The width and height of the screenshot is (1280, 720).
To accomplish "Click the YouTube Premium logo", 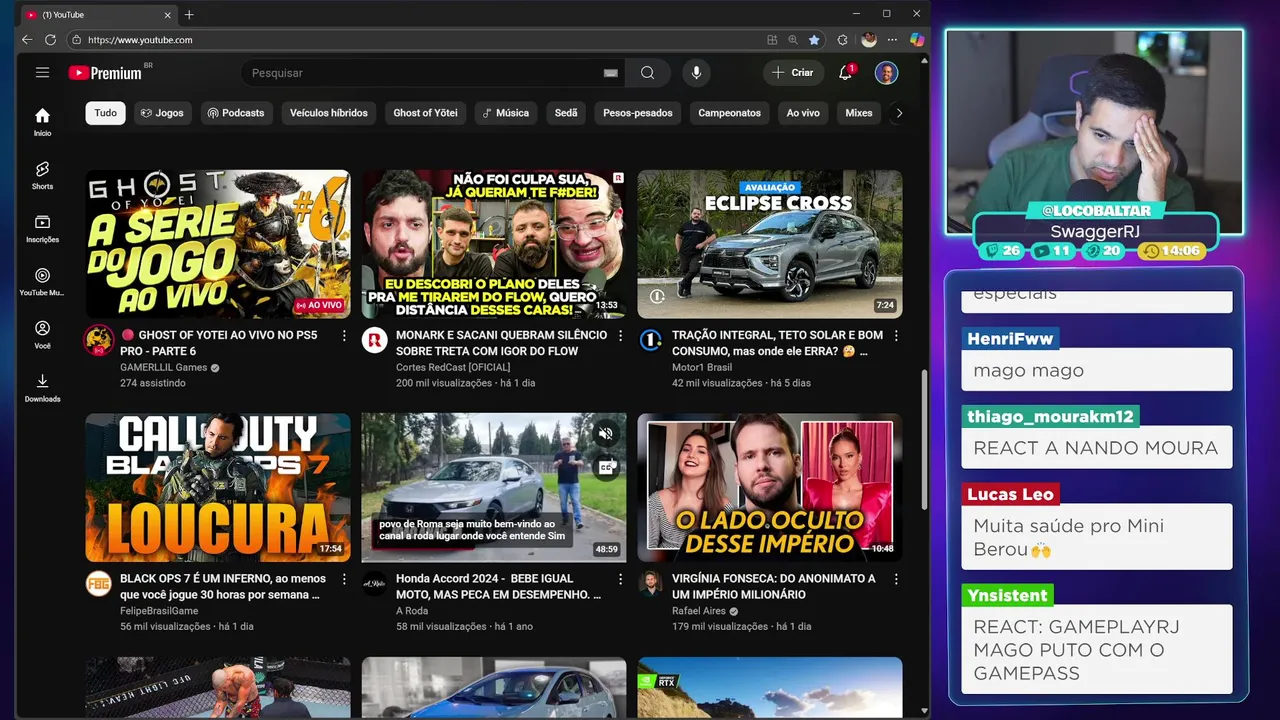I will [106, 73].
